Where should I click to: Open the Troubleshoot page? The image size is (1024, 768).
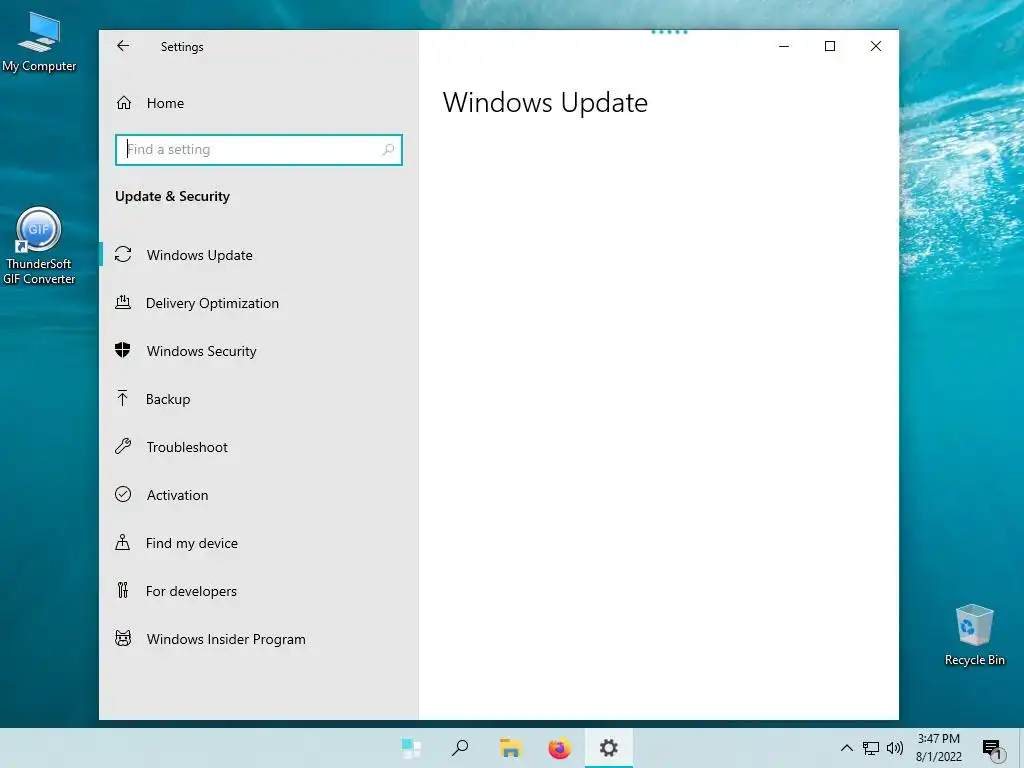[x=259, y=447]
